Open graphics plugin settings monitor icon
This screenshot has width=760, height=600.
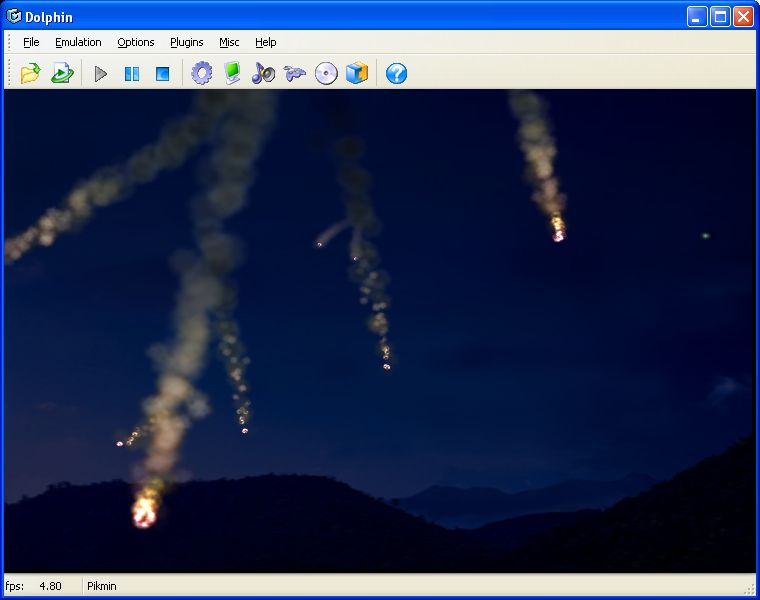pyautogui.click(x=233, y=74)
